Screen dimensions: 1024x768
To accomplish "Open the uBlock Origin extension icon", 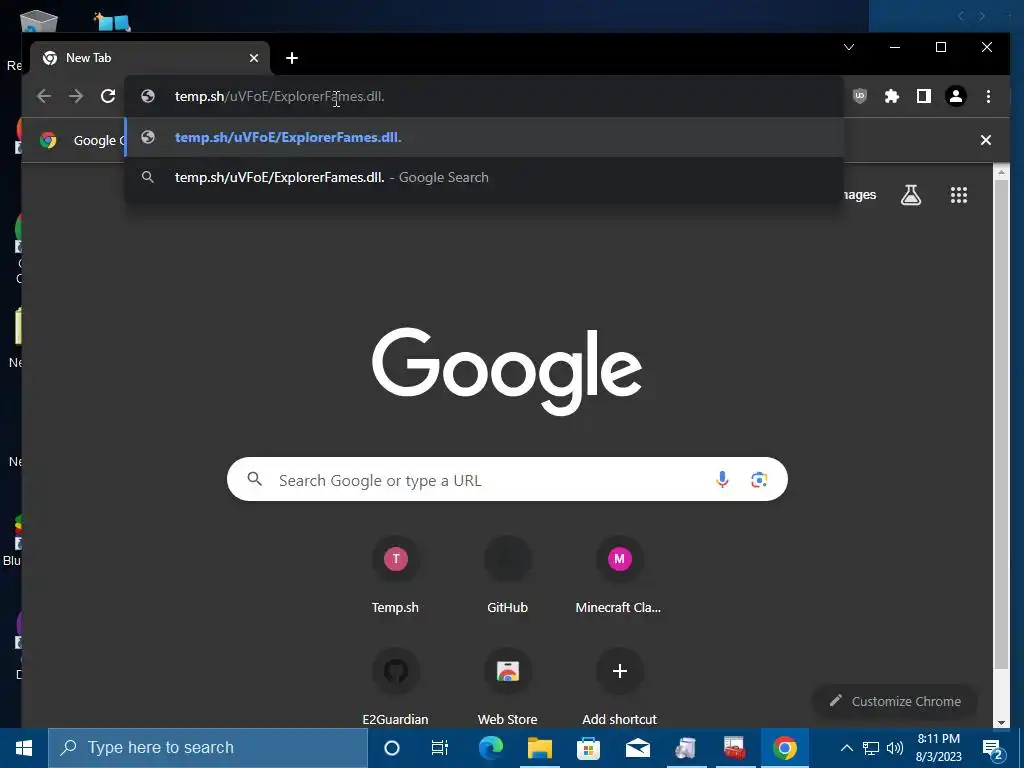I will point(860,97).
